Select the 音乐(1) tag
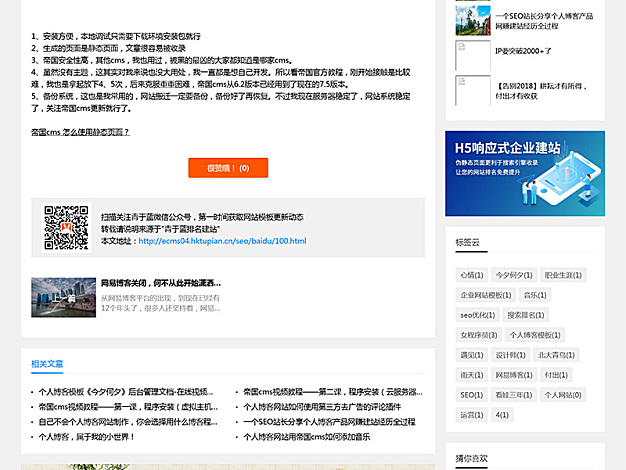The height and width of the screenshot is (470, 626). coord(535,295)
